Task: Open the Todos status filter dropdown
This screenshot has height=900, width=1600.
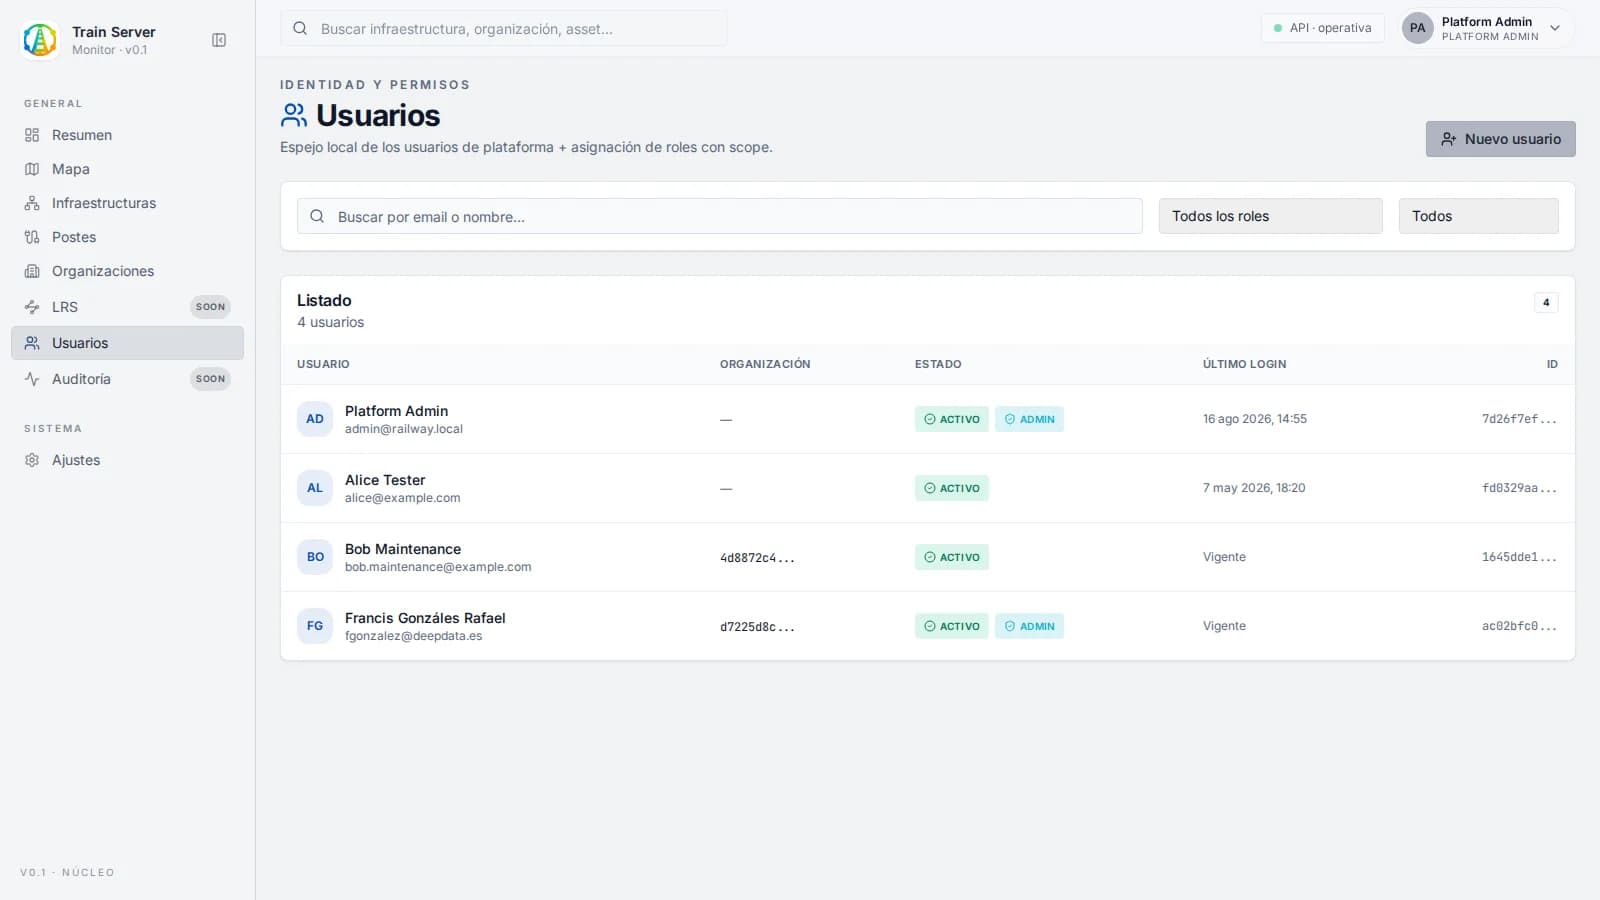Action: [x=1478, y=216]
